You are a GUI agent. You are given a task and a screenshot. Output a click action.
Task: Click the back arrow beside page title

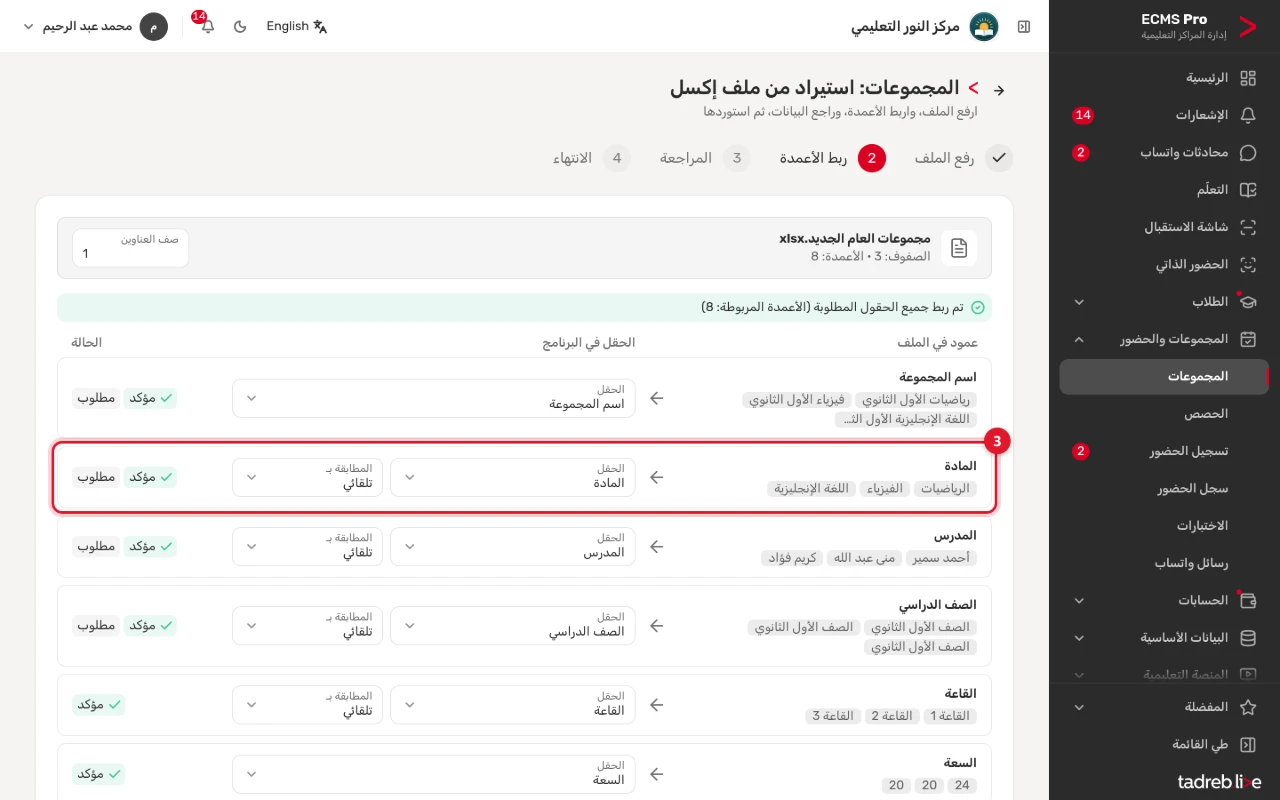[x=999, y=90]
